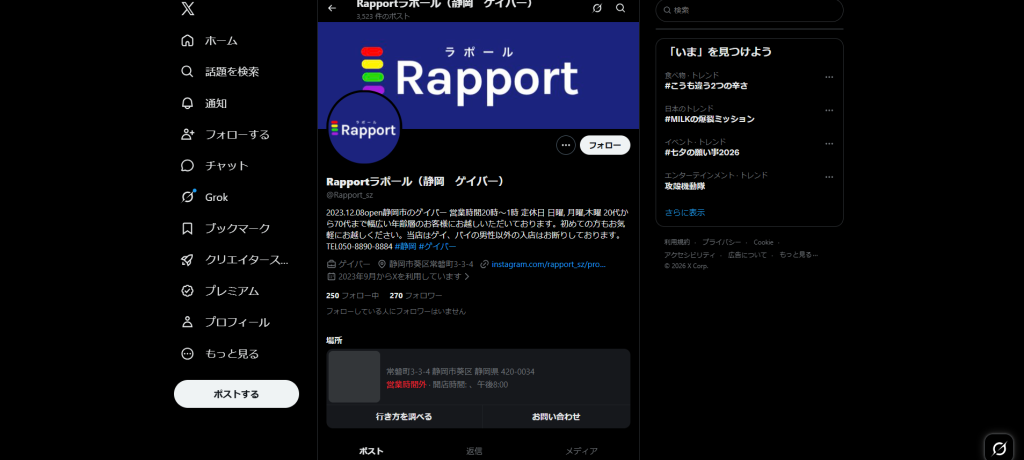Viewport: 1024px width, 460px height.
Task: Click the location map thumbnail
Action: point(354,377)
